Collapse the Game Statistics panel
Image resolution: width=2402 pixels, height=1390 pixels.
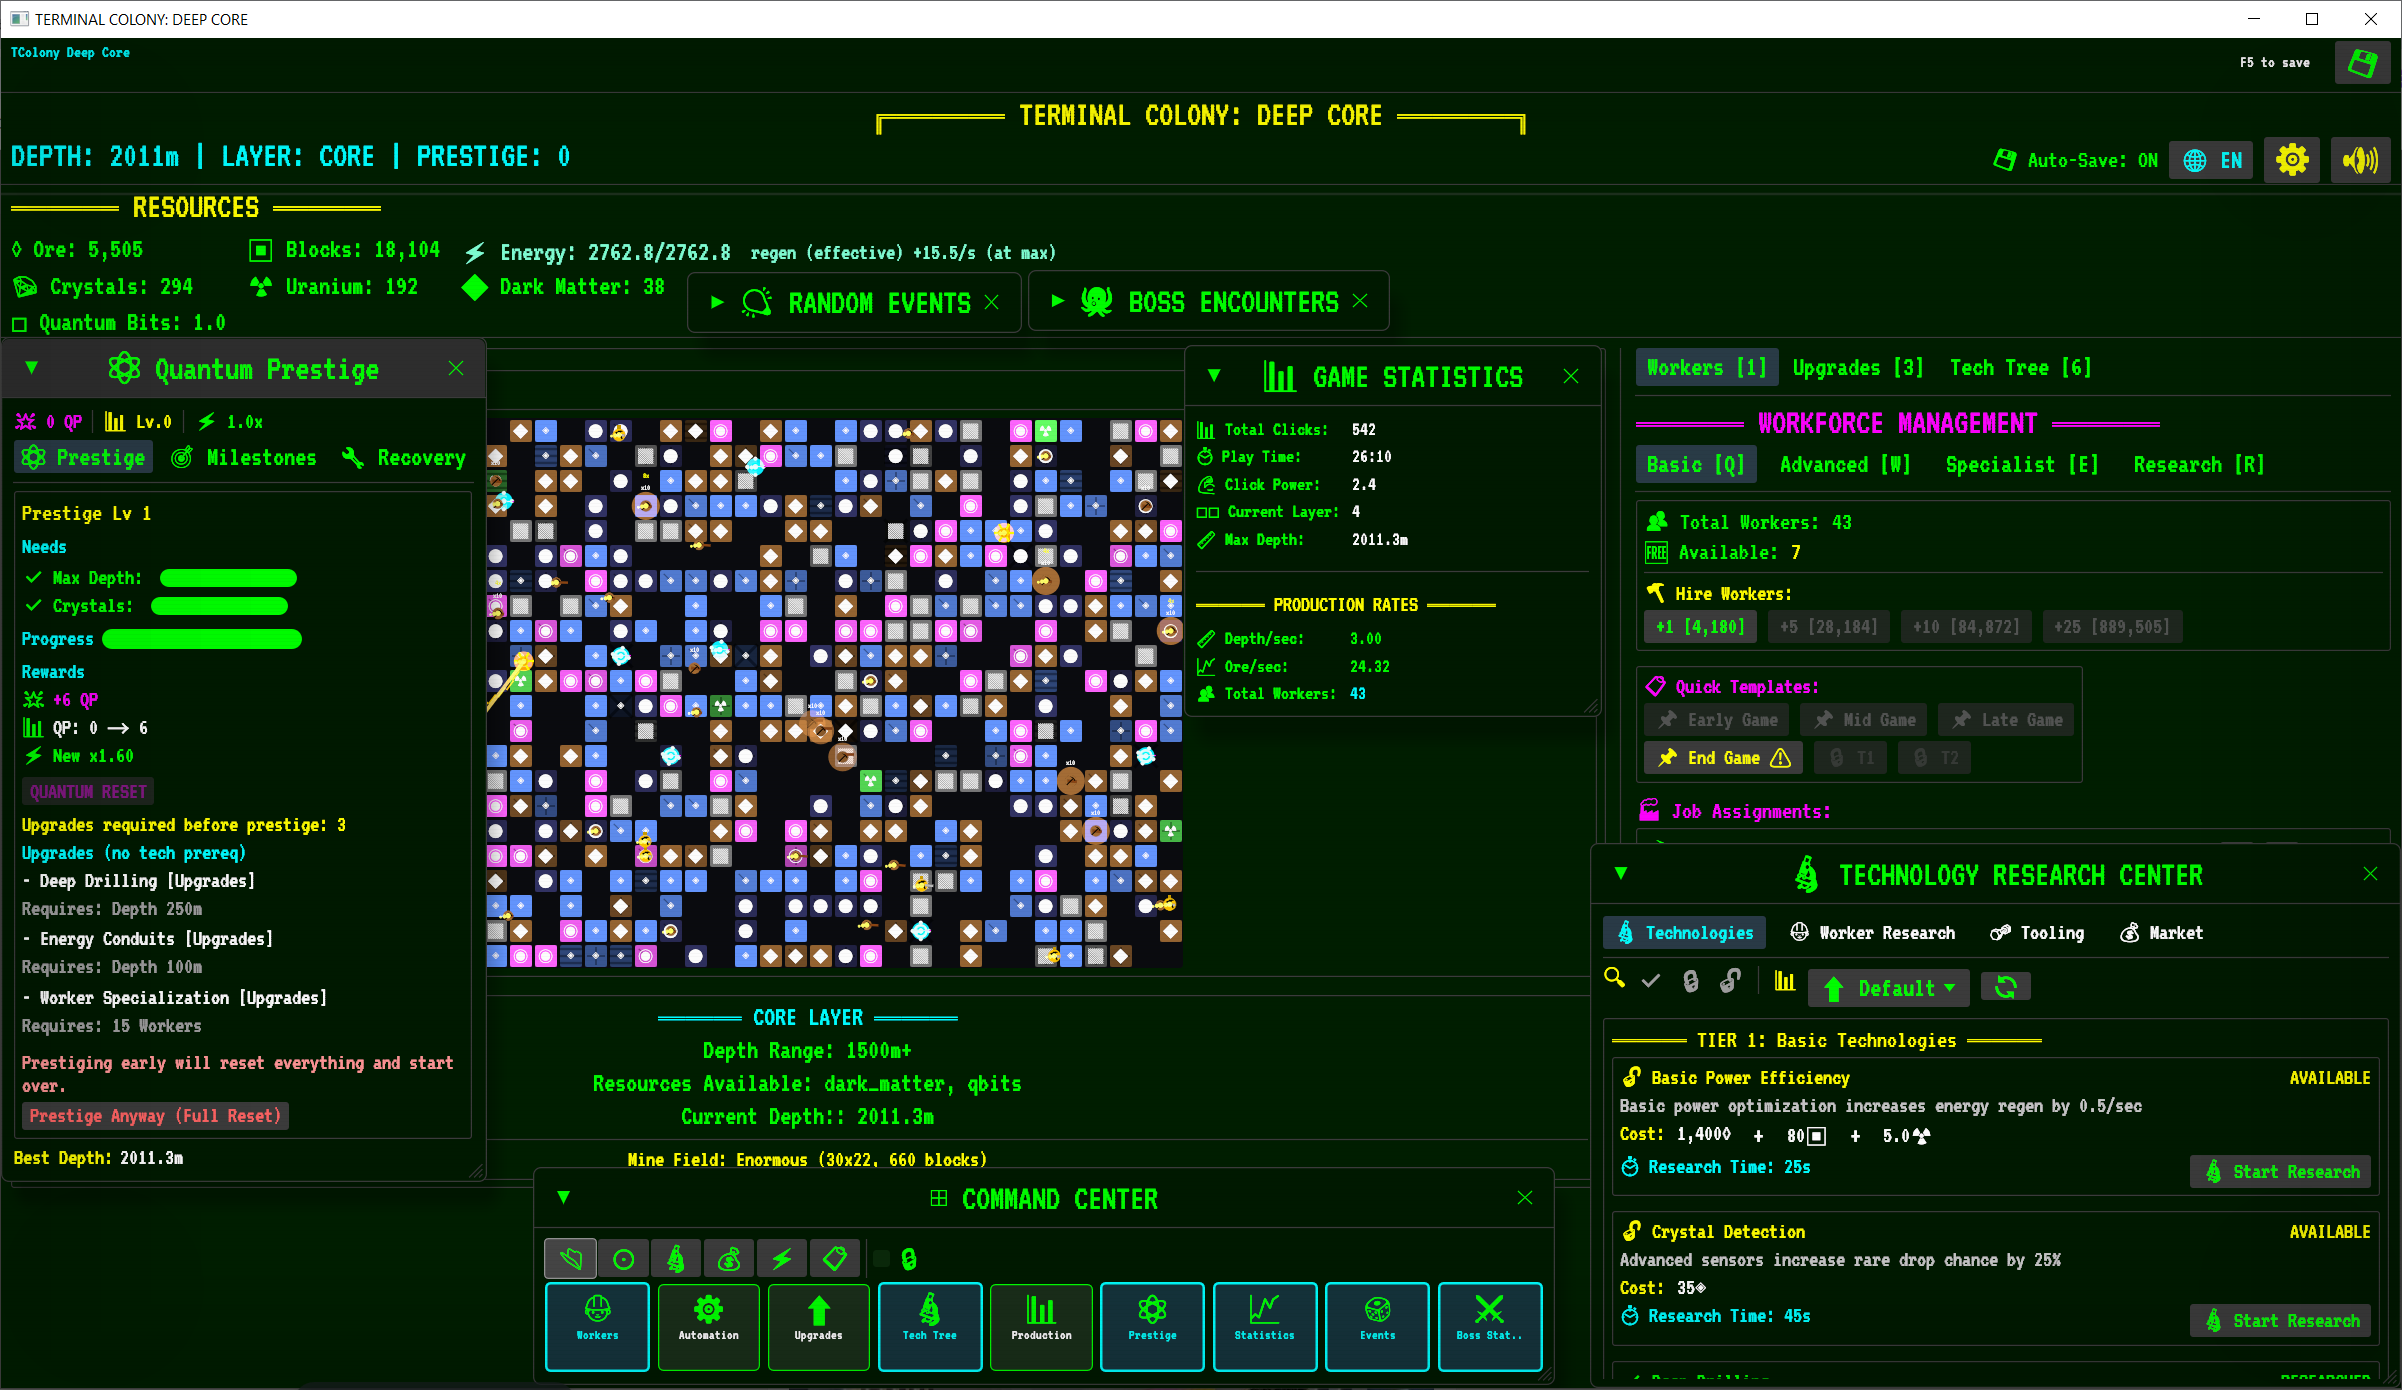click(1213, 375)
